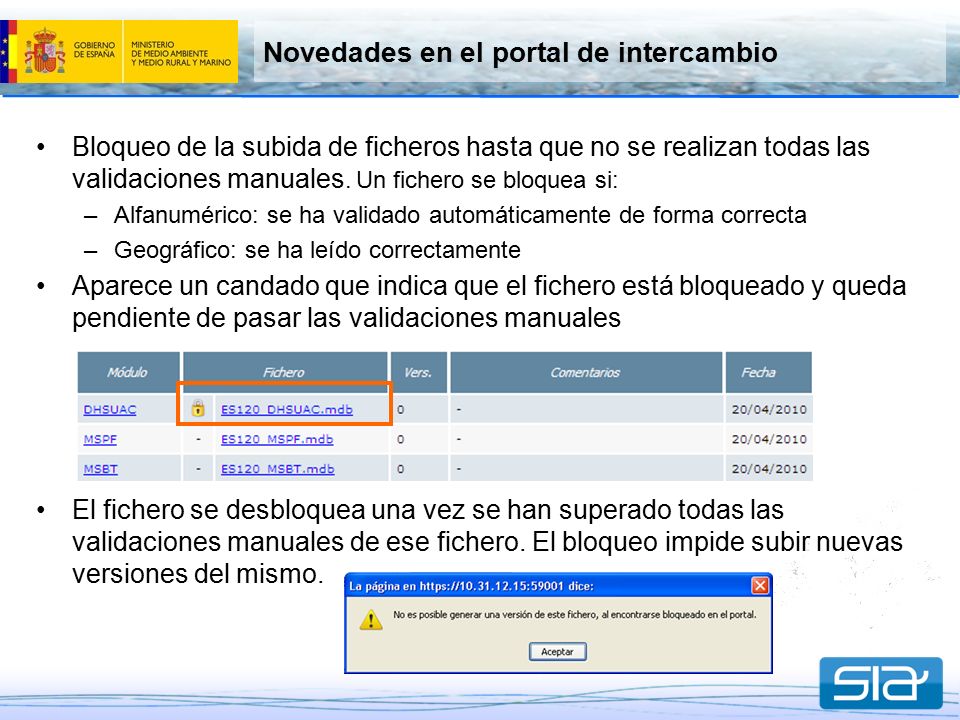Viewport: 960px width, 720px height.
Task: Click the SIA logo
Action: (881, 683)
